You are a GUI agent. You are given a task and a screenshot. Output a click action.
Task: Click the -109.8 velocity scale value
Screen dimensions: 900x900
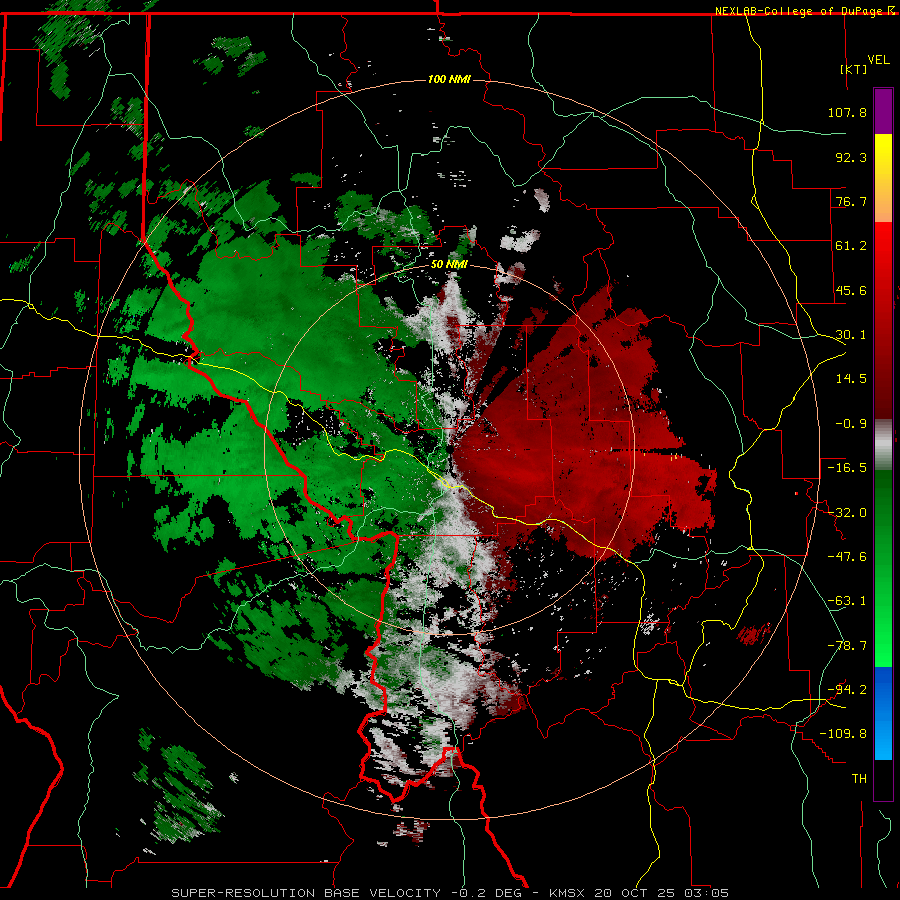[843, 734]
